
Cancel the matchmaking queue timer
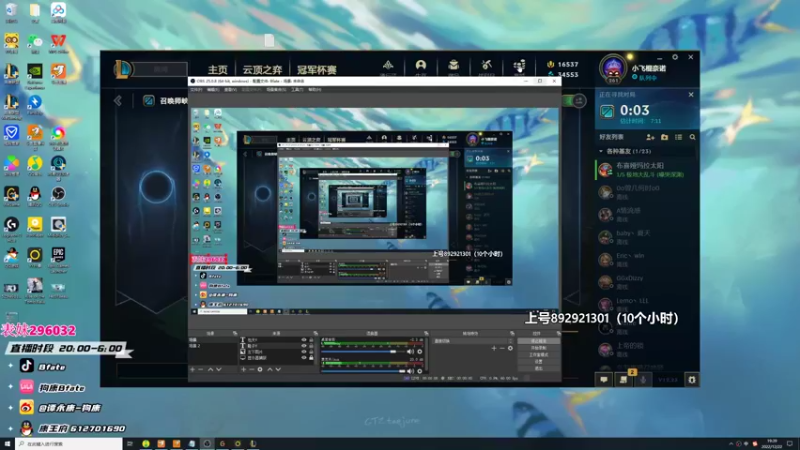pos(691,94)
